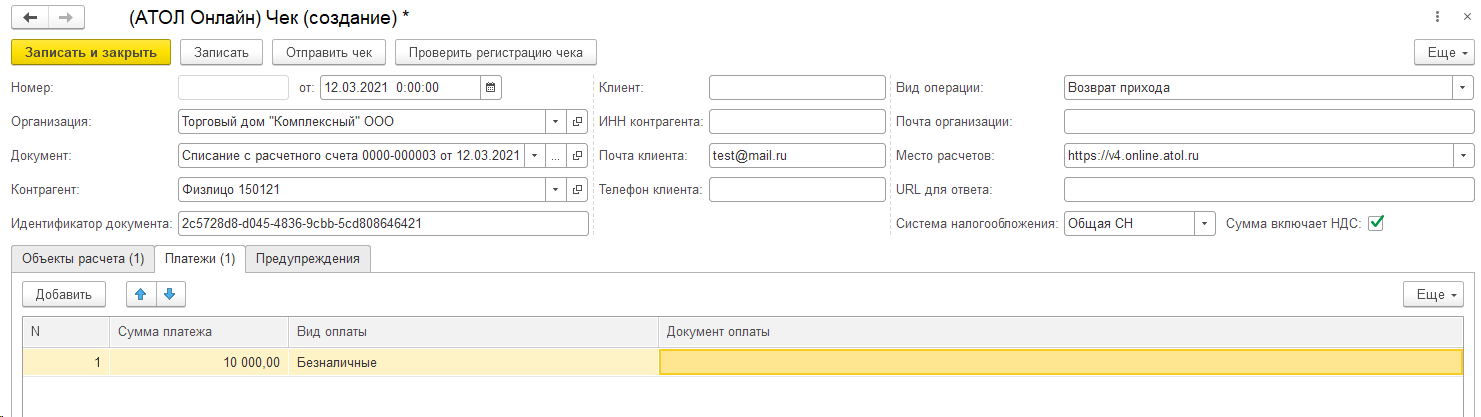
Task: Click the date field 12.03.2021
Action: click(x=400, y=87)
